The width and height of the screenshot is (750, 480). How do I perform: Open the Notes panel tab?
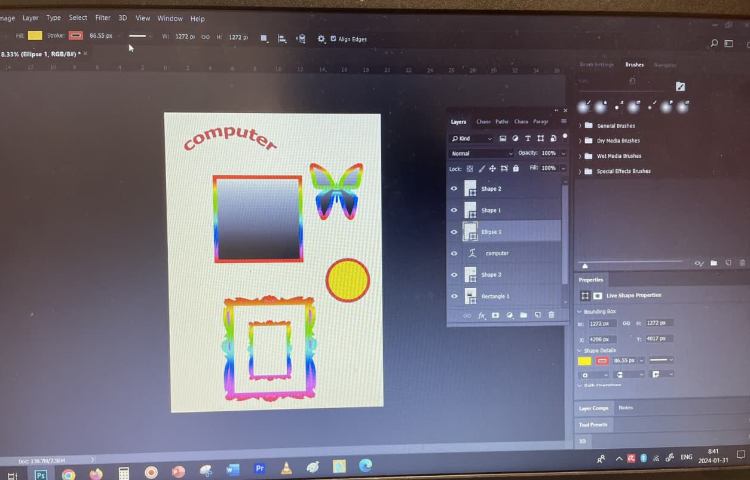(625, 407)
